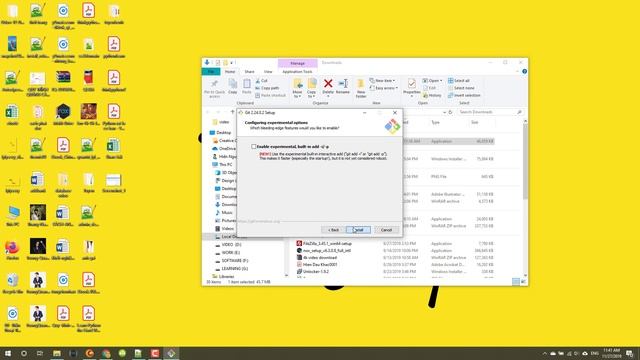
Task: Open Easy access dropdown in ribbon
Action: point(384,88)
